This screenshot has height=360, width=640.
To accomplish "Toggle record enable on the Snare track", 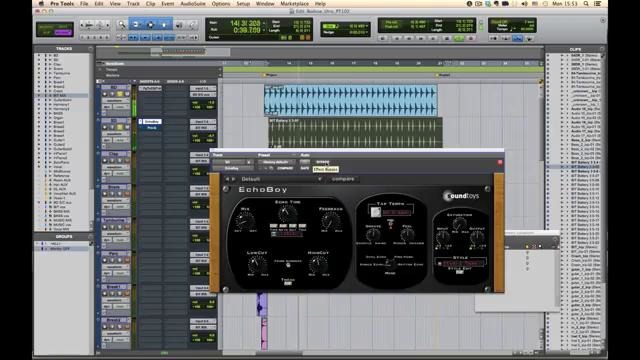I will click(x=105, y=194).
